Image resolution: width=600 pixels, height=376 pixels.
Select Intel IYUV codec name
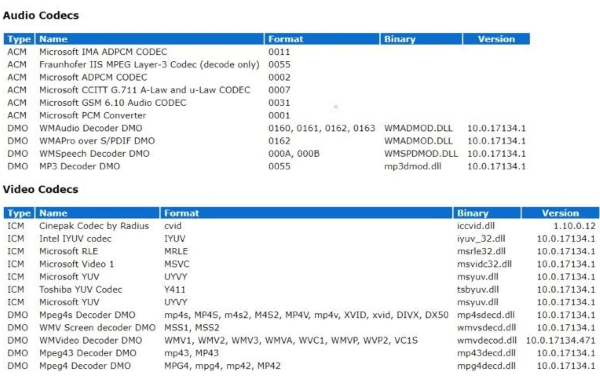[75, 239]
